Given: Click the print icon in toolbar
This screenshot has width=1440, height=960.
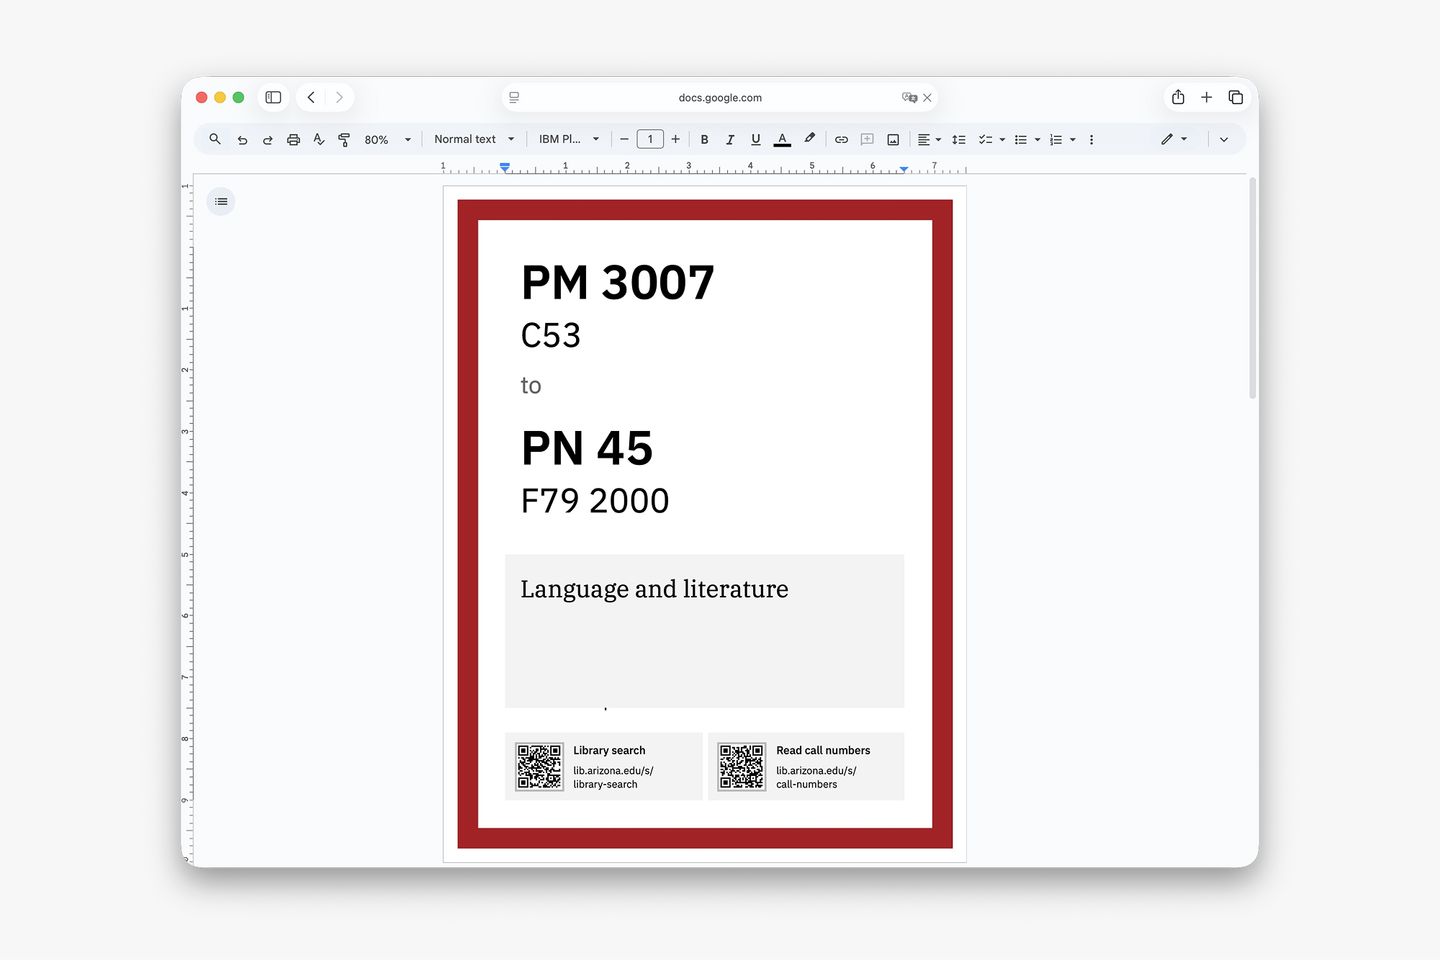Looking at the screenshot, I should [x=293, y=140].
